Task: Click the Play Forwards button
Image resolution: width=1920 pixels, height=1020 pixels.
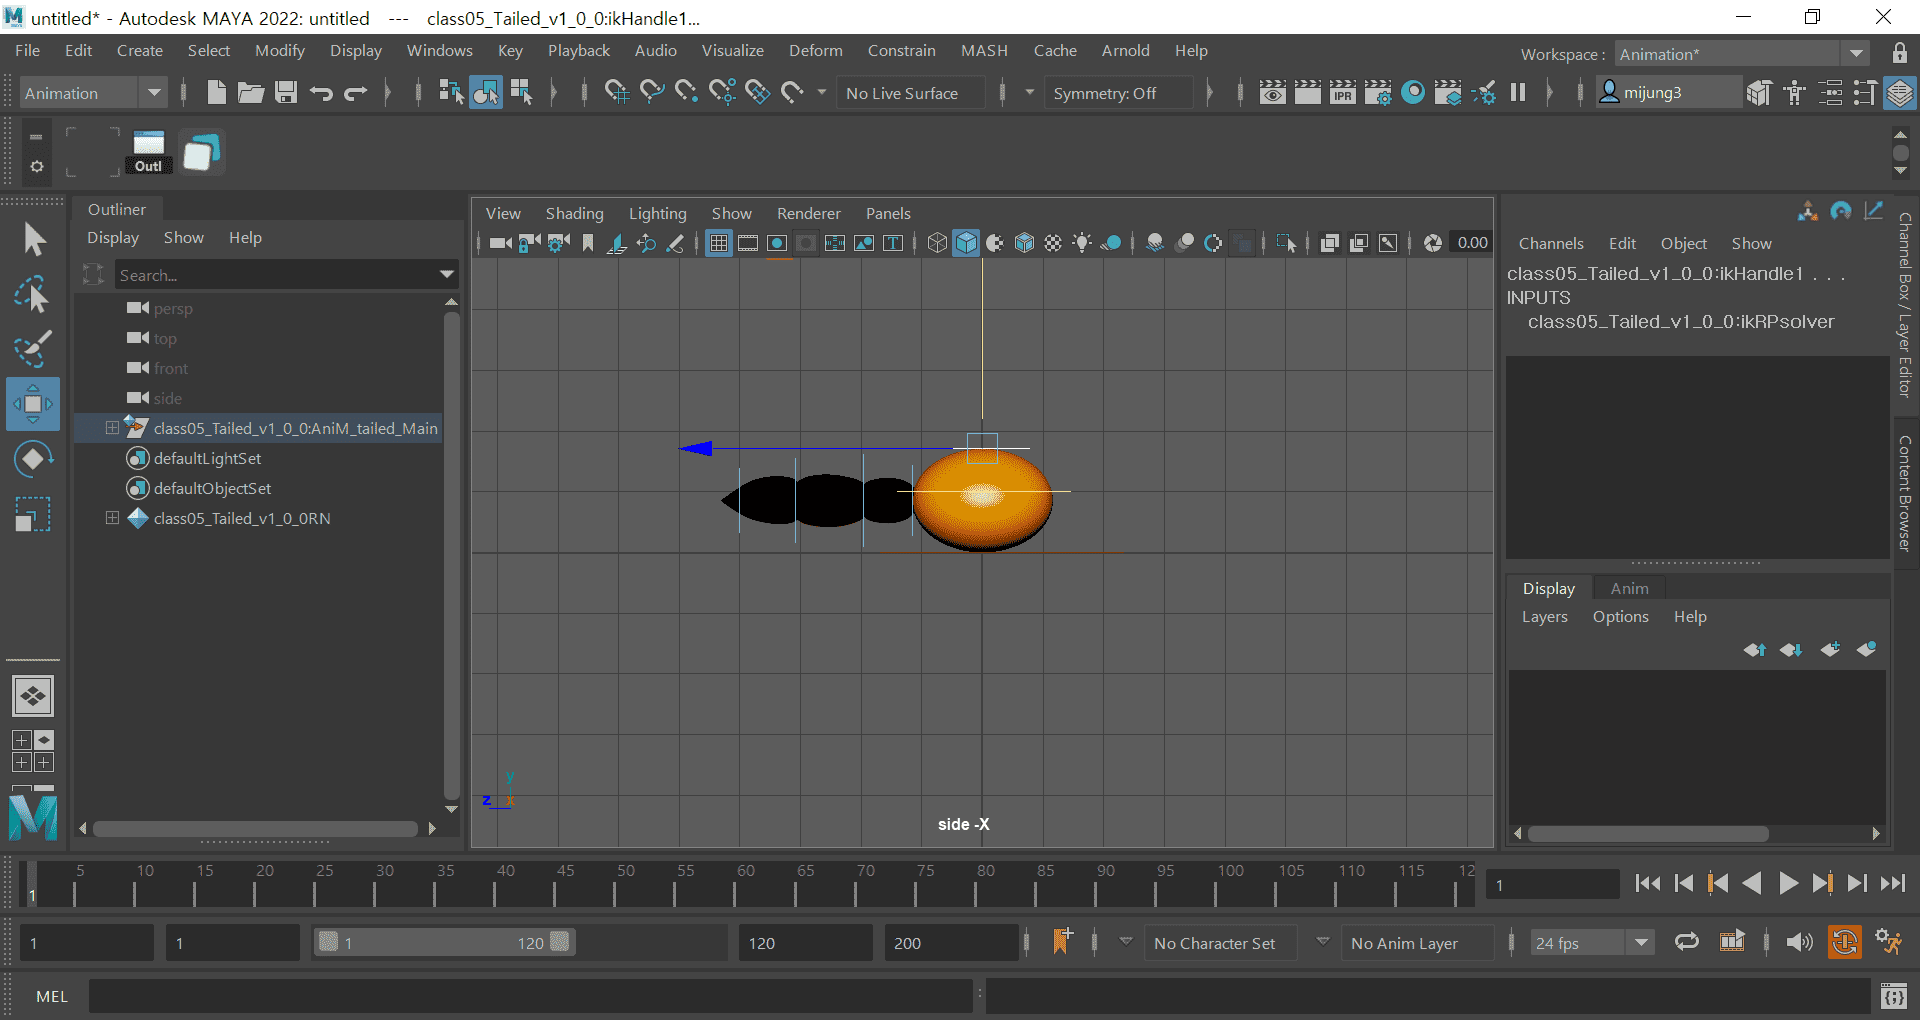Action: (x=1788, y=883)
